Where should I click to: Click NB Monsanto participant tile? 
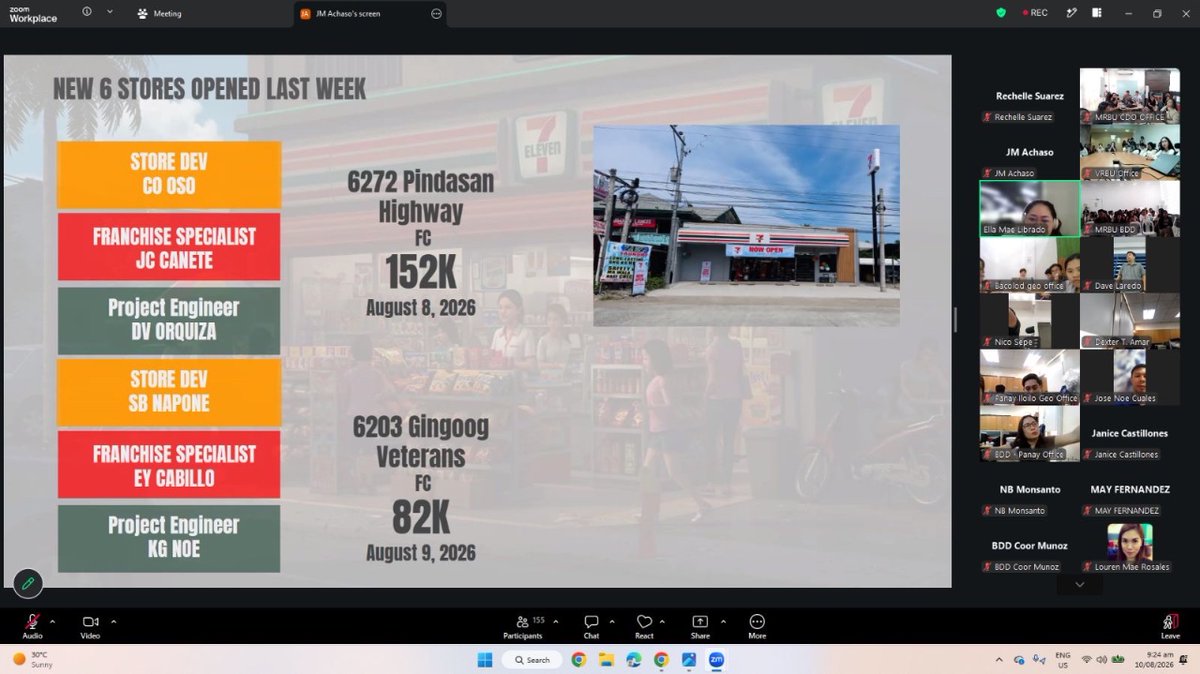tap(1029, 489)
